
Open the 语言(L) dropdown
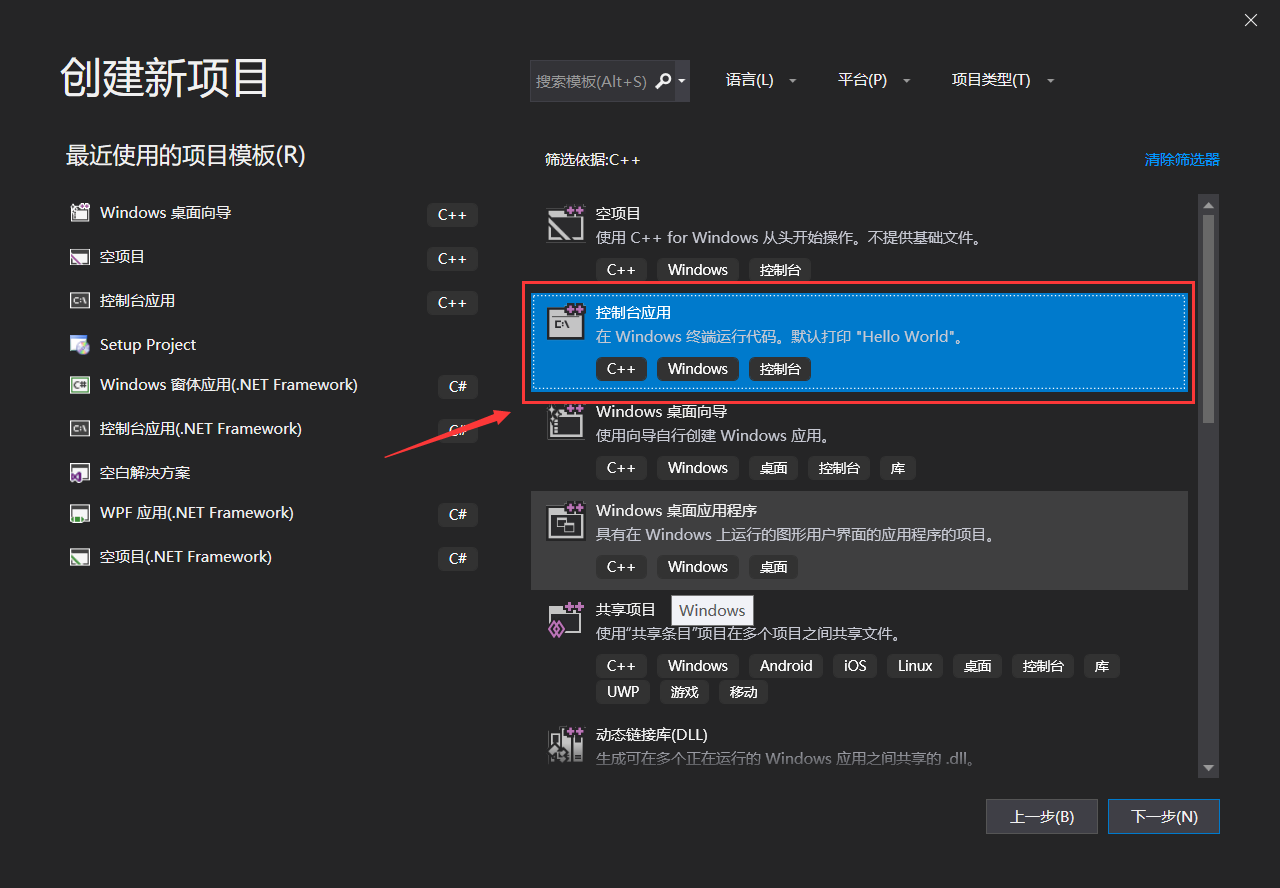[x=761, y=80]
